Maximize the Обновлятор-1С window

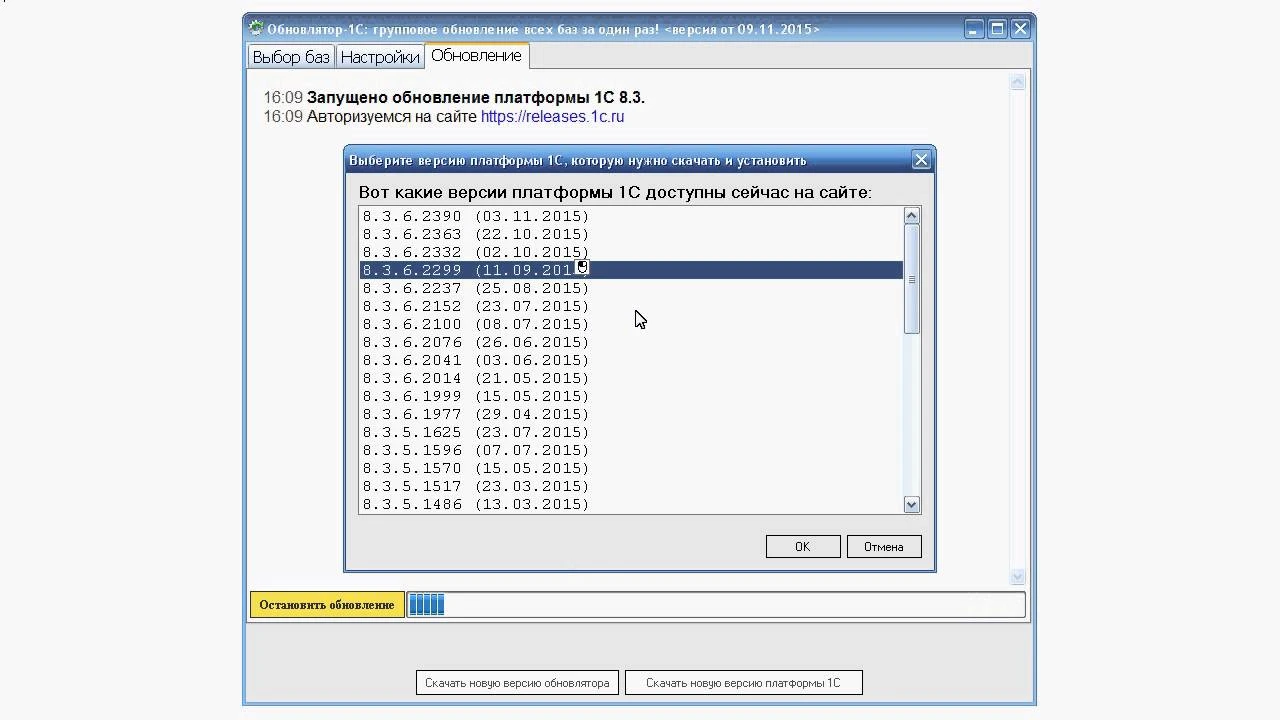click(998, 29)
